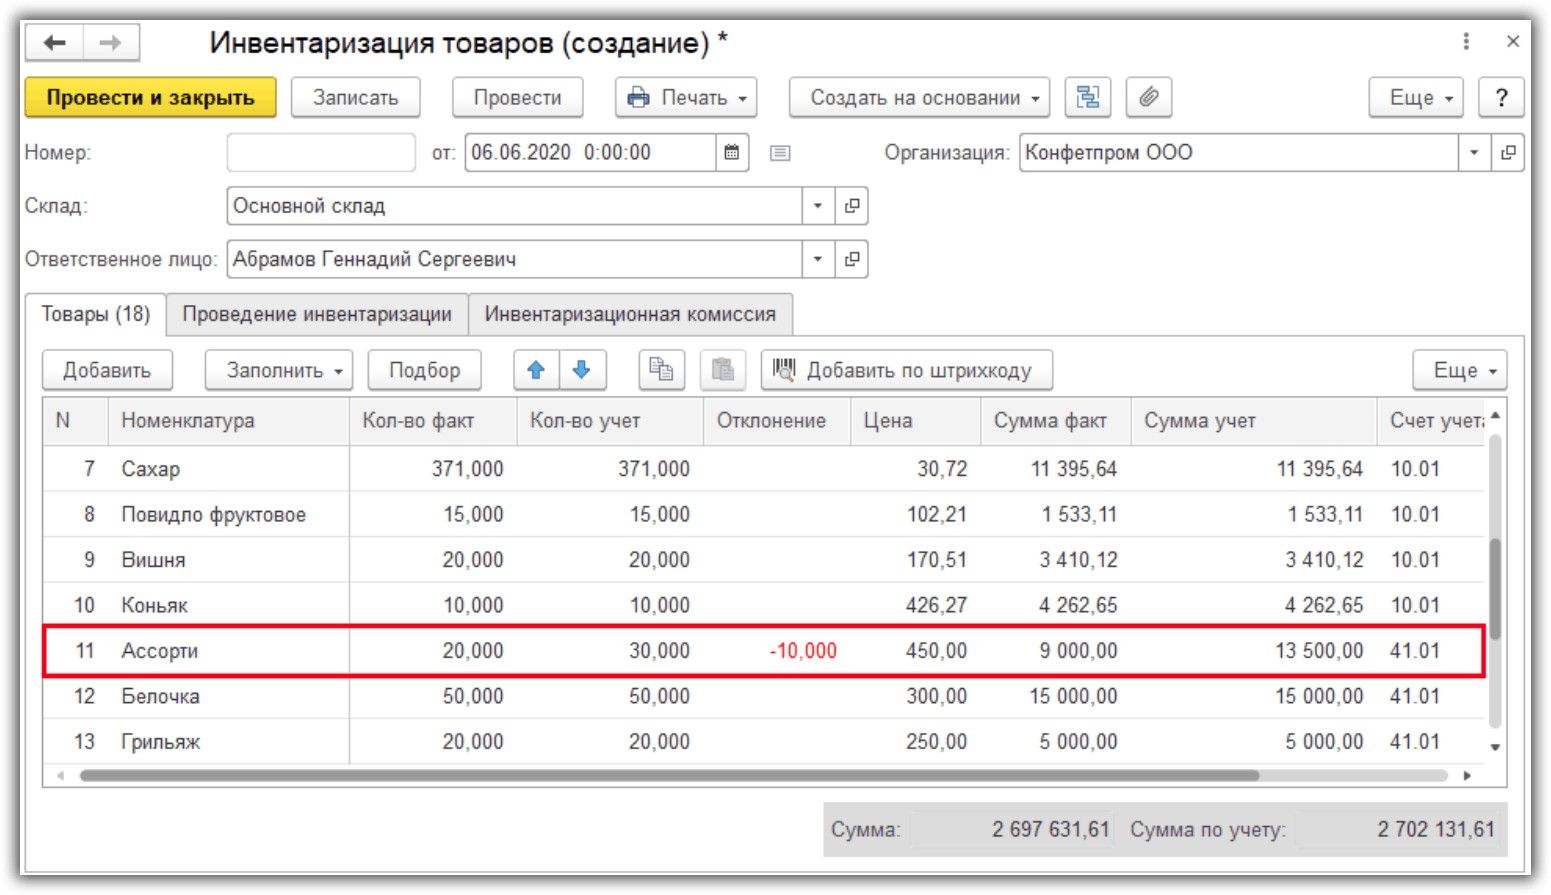Click the Кол-во учет column header
The height and width of the screenshot is (895, 1551).
pyautogui.click(x=610, y=421)
